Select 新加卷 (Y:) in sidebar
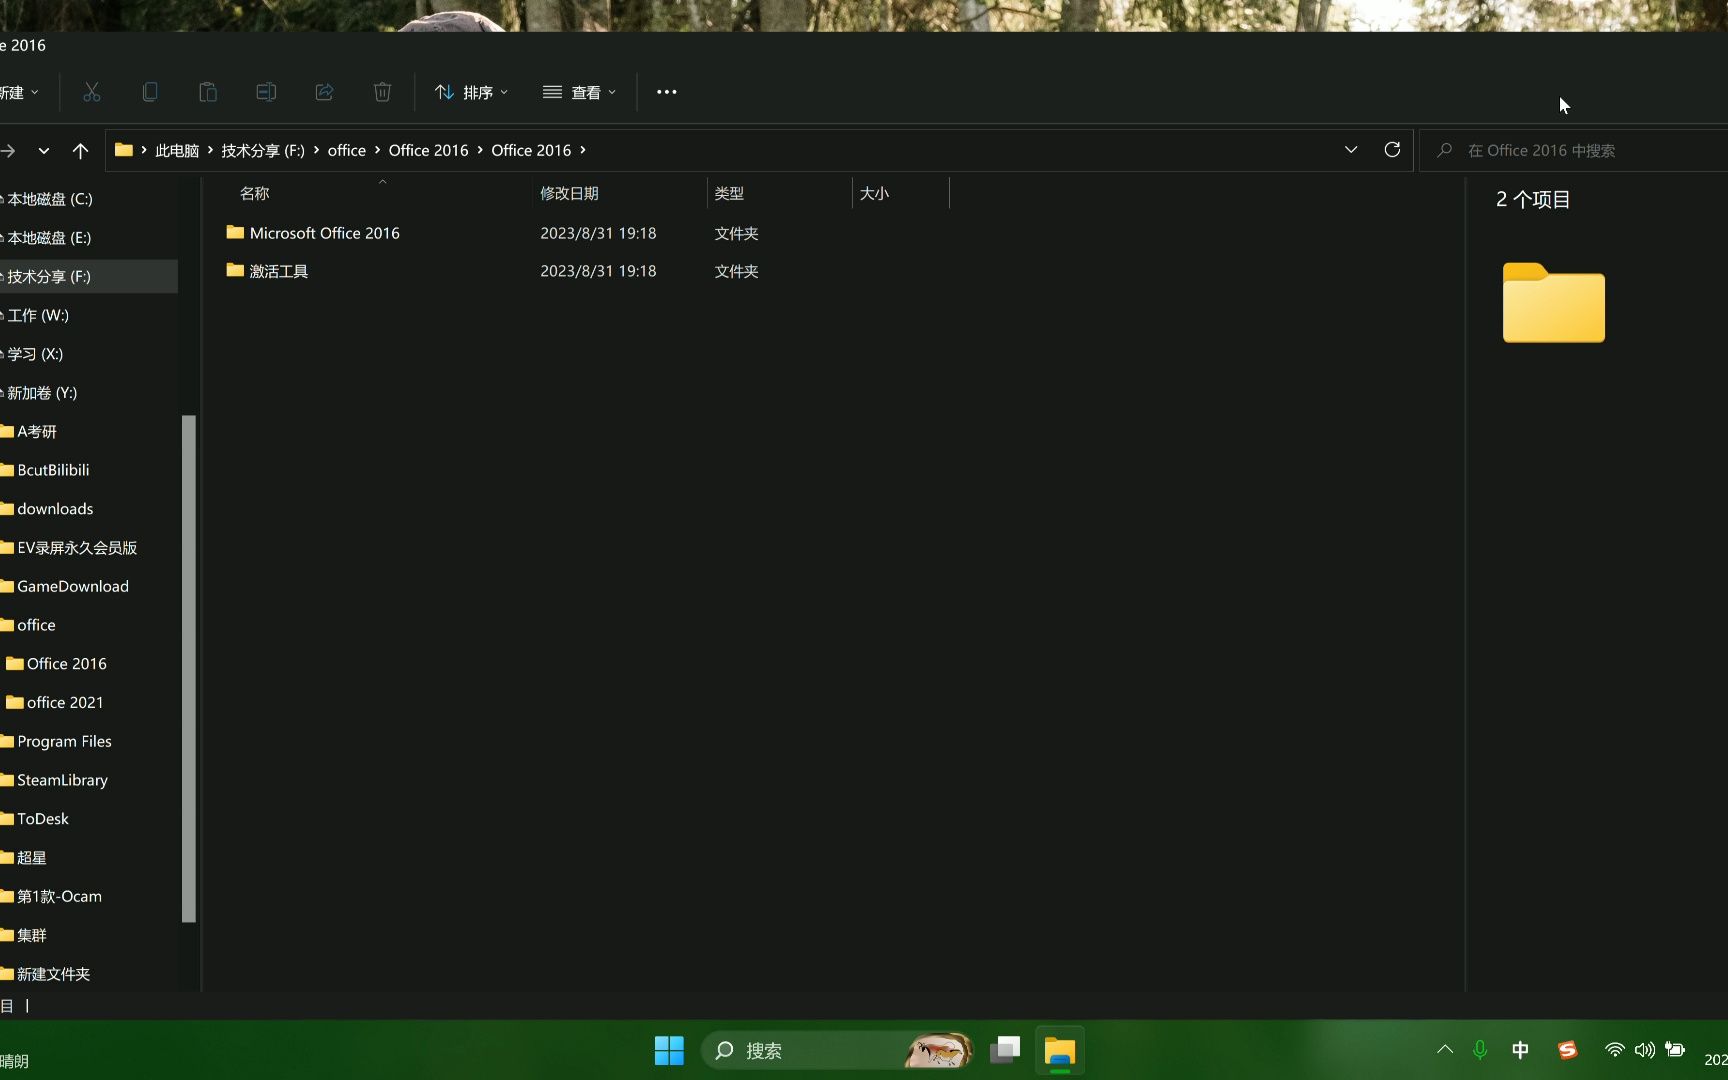1728x1080 pixels. coord(42,393)
